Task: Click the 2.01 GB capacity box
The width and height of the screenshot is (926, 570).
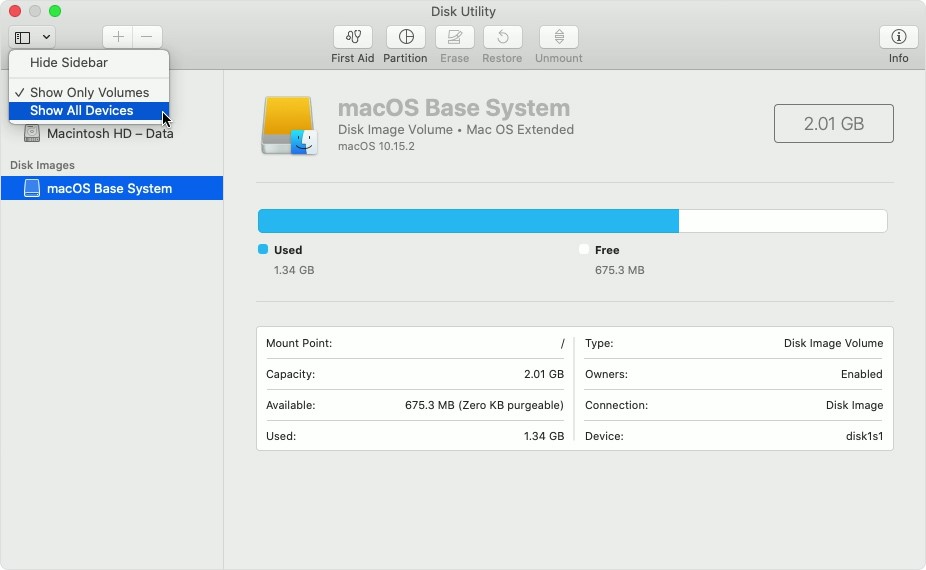Action: pos(833,123)
